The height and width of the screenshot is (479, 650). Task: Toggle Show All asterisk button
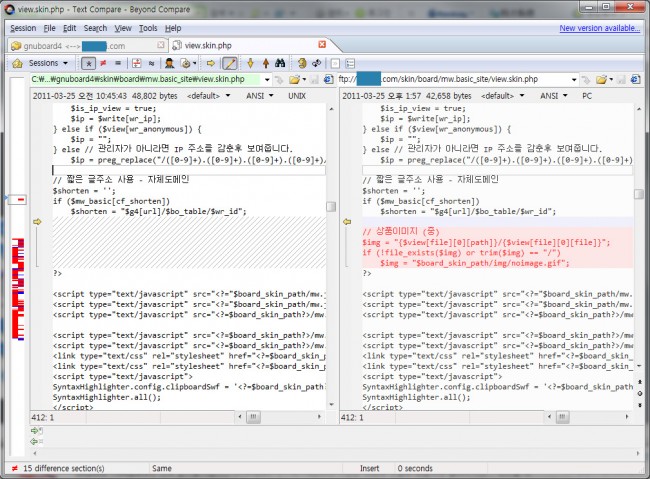87,63
